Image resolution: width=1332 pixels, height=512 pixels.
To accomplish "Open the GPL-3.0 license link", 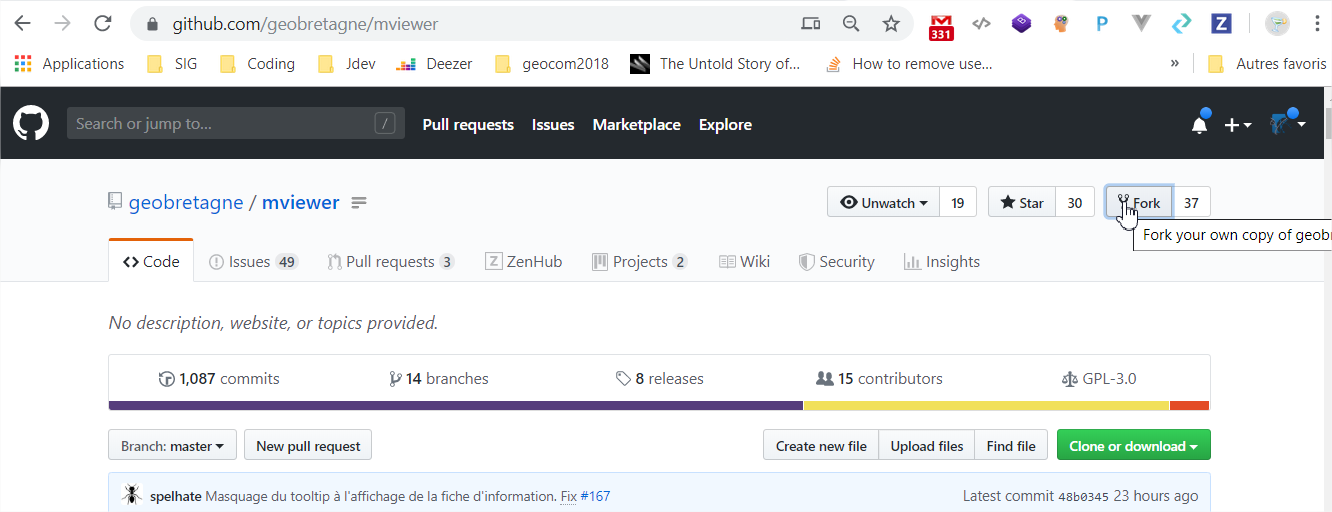I will tap(1099, 379).
